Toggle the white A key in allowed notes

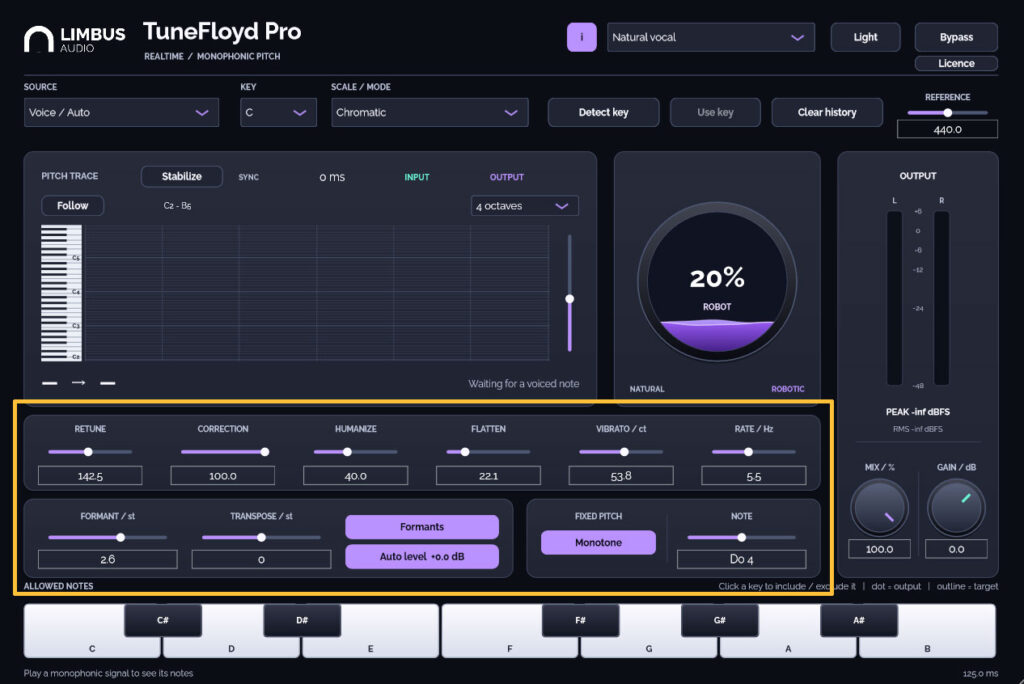click(788, 647)
